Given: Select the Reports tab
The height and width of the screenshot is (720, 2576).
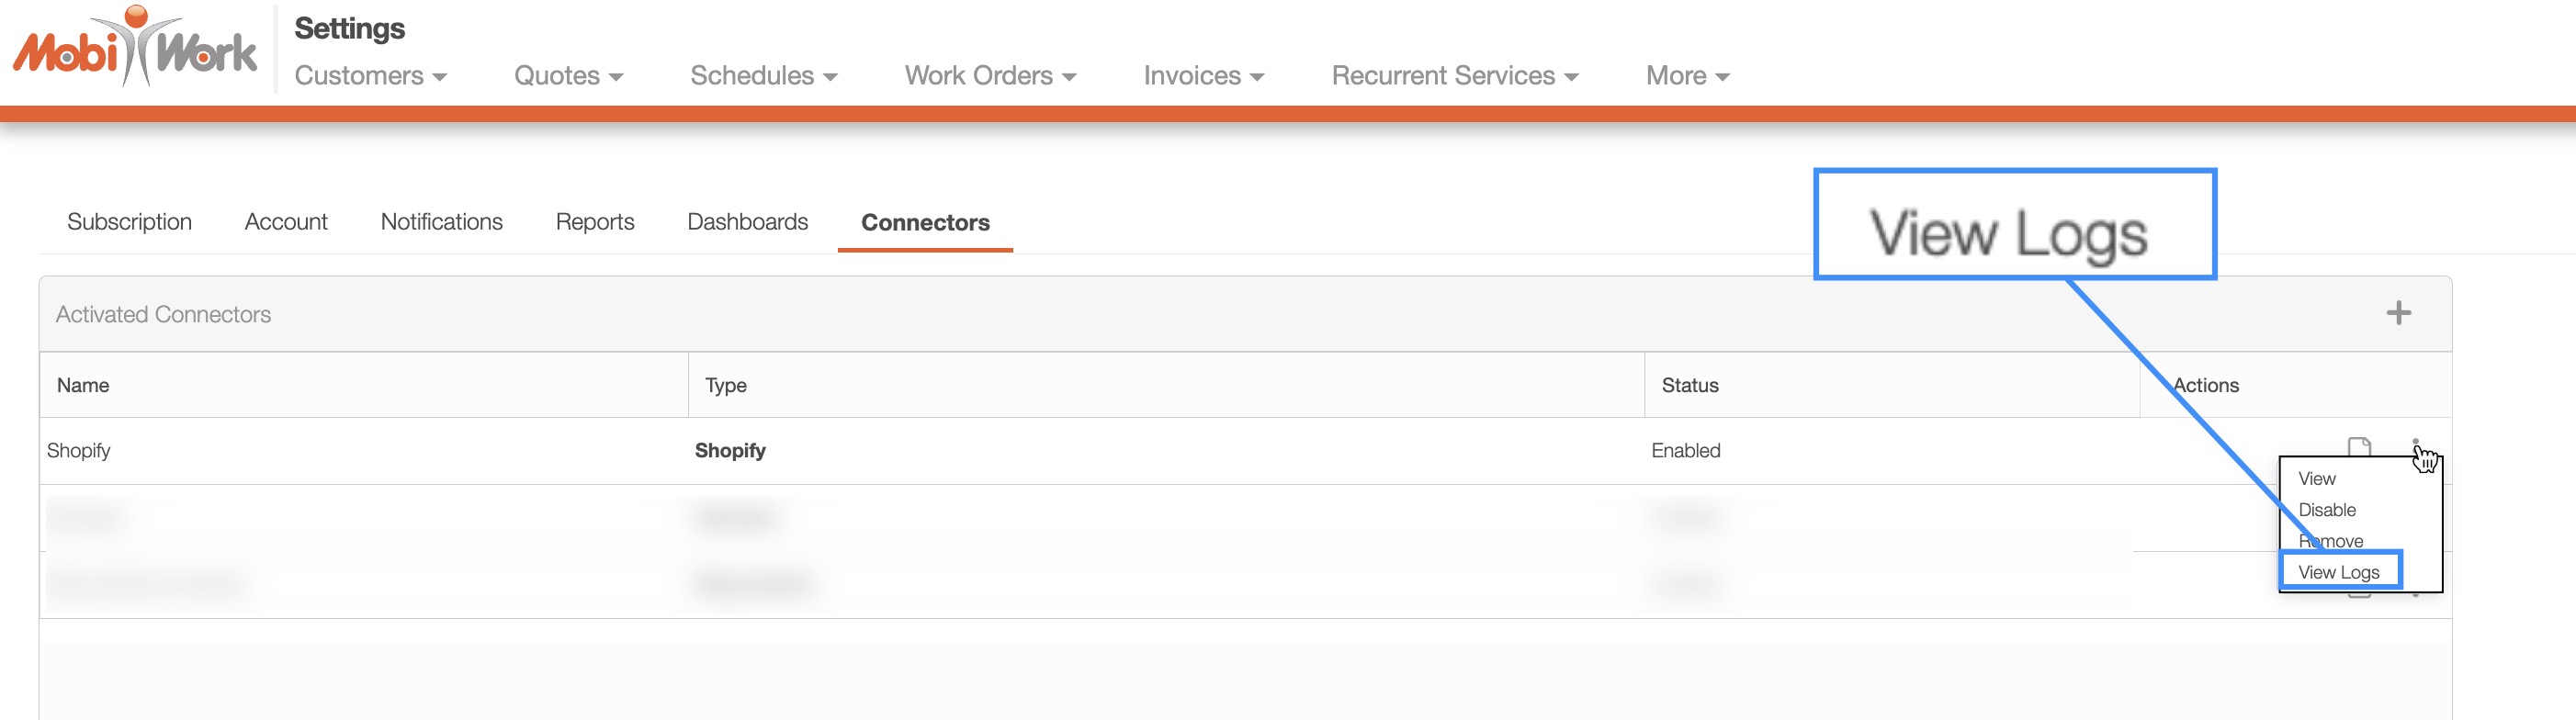Looking at the screenshot, I should [x=595, y=222].
